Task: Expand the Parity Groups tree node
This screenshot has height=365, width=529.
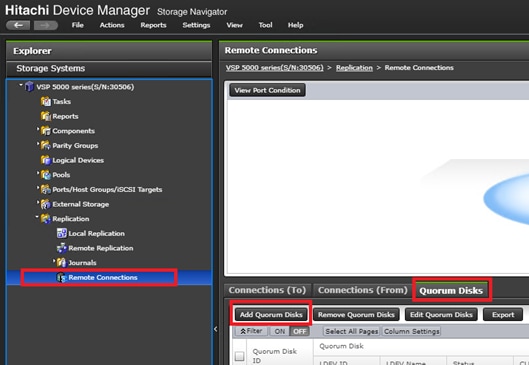Action: [38, 143]
